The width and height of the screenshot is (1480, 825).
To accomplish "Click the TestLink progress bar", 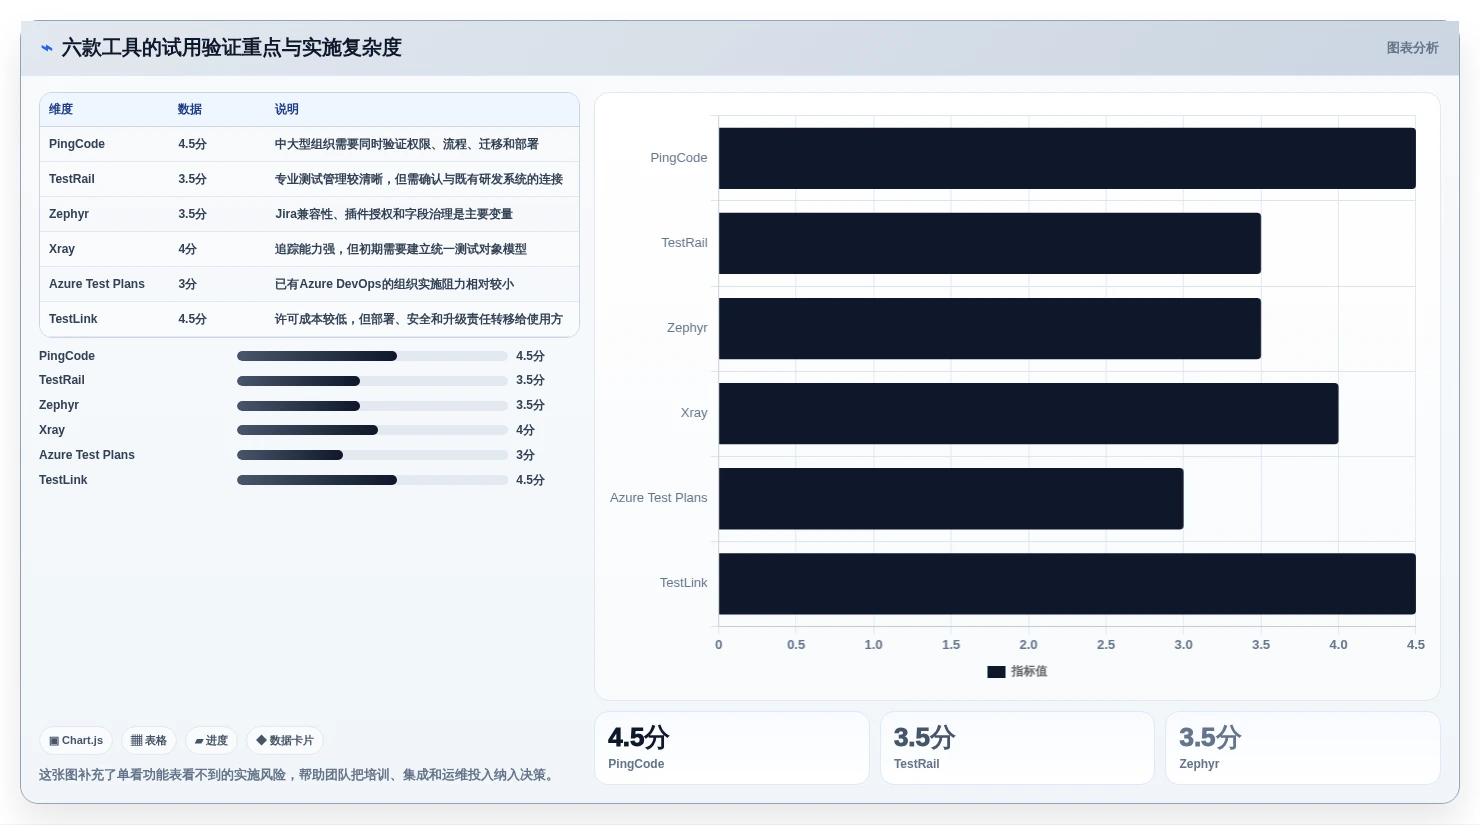I will (372, 480).
